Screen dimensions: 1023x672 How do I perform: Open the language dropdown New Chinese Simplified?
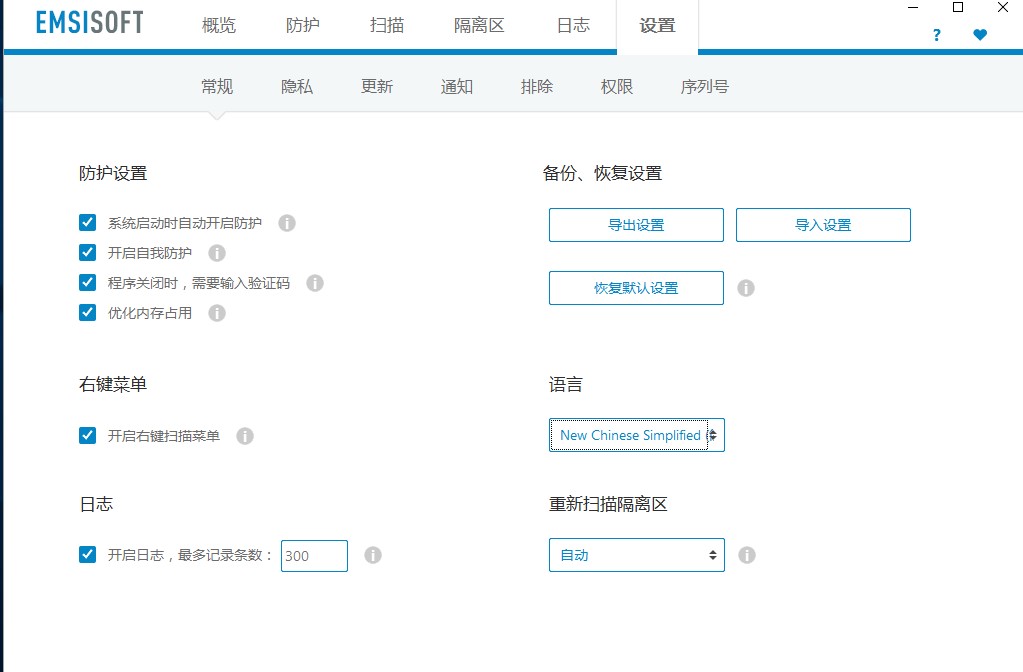point(637,435)
